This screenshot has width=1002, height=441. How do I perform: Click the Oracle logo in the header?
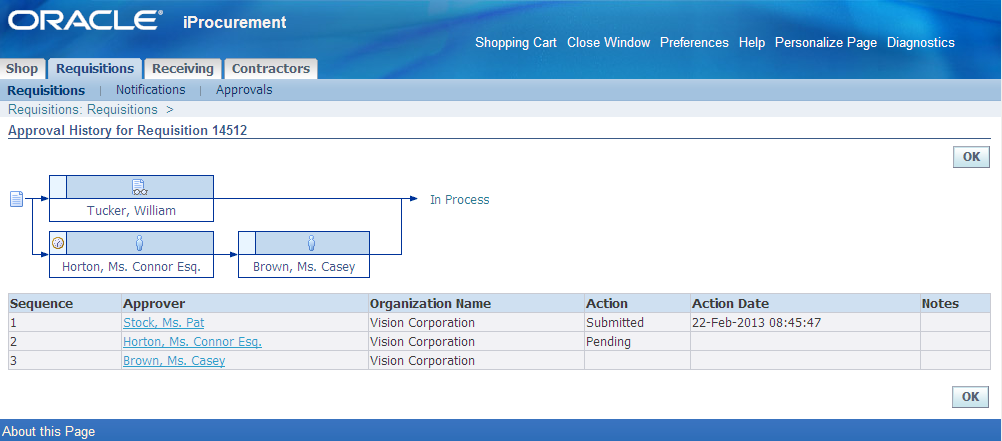tap(84, 20)
